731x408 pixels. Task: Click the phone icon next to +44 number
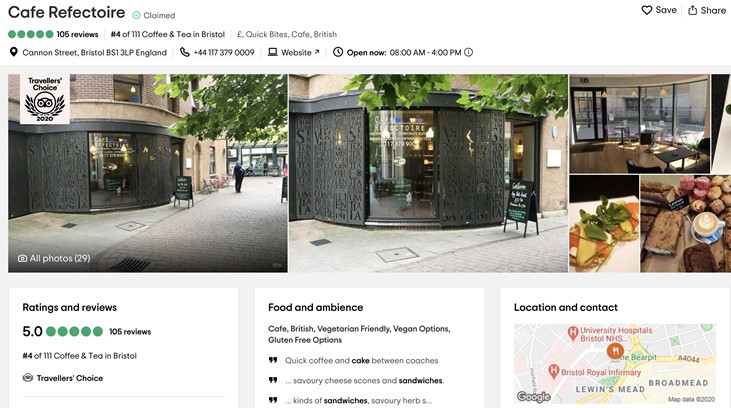click(185, 52)
